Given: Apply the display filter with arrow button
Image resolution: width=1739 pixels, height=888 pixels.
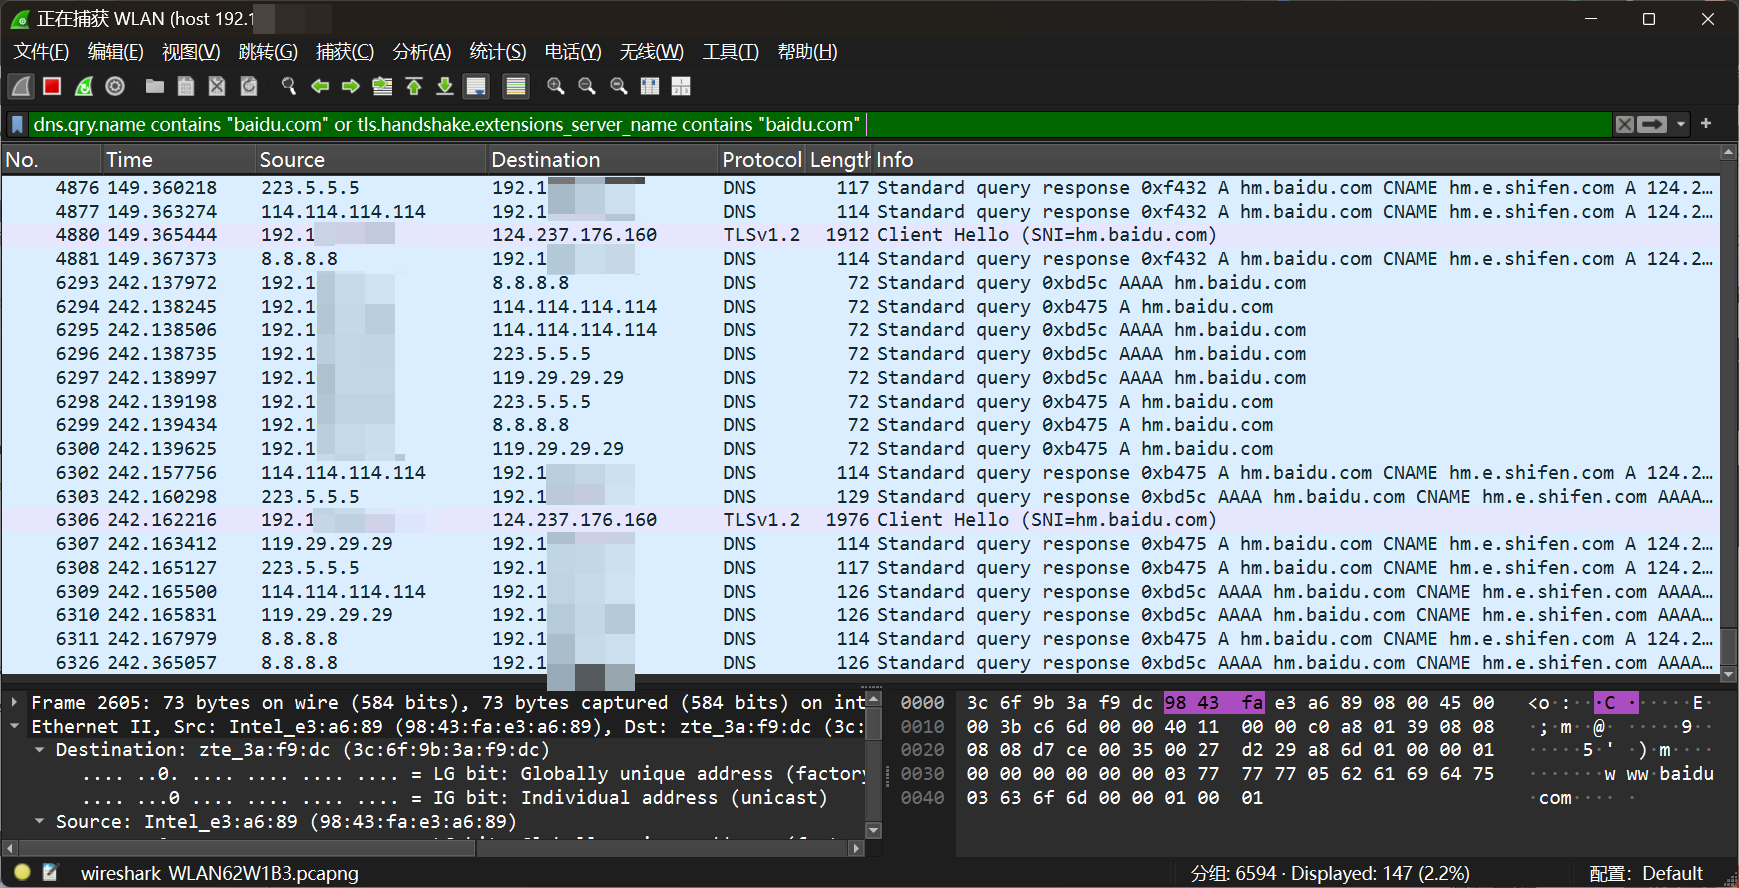Looking at the screenshot, I should [1652, 124].
